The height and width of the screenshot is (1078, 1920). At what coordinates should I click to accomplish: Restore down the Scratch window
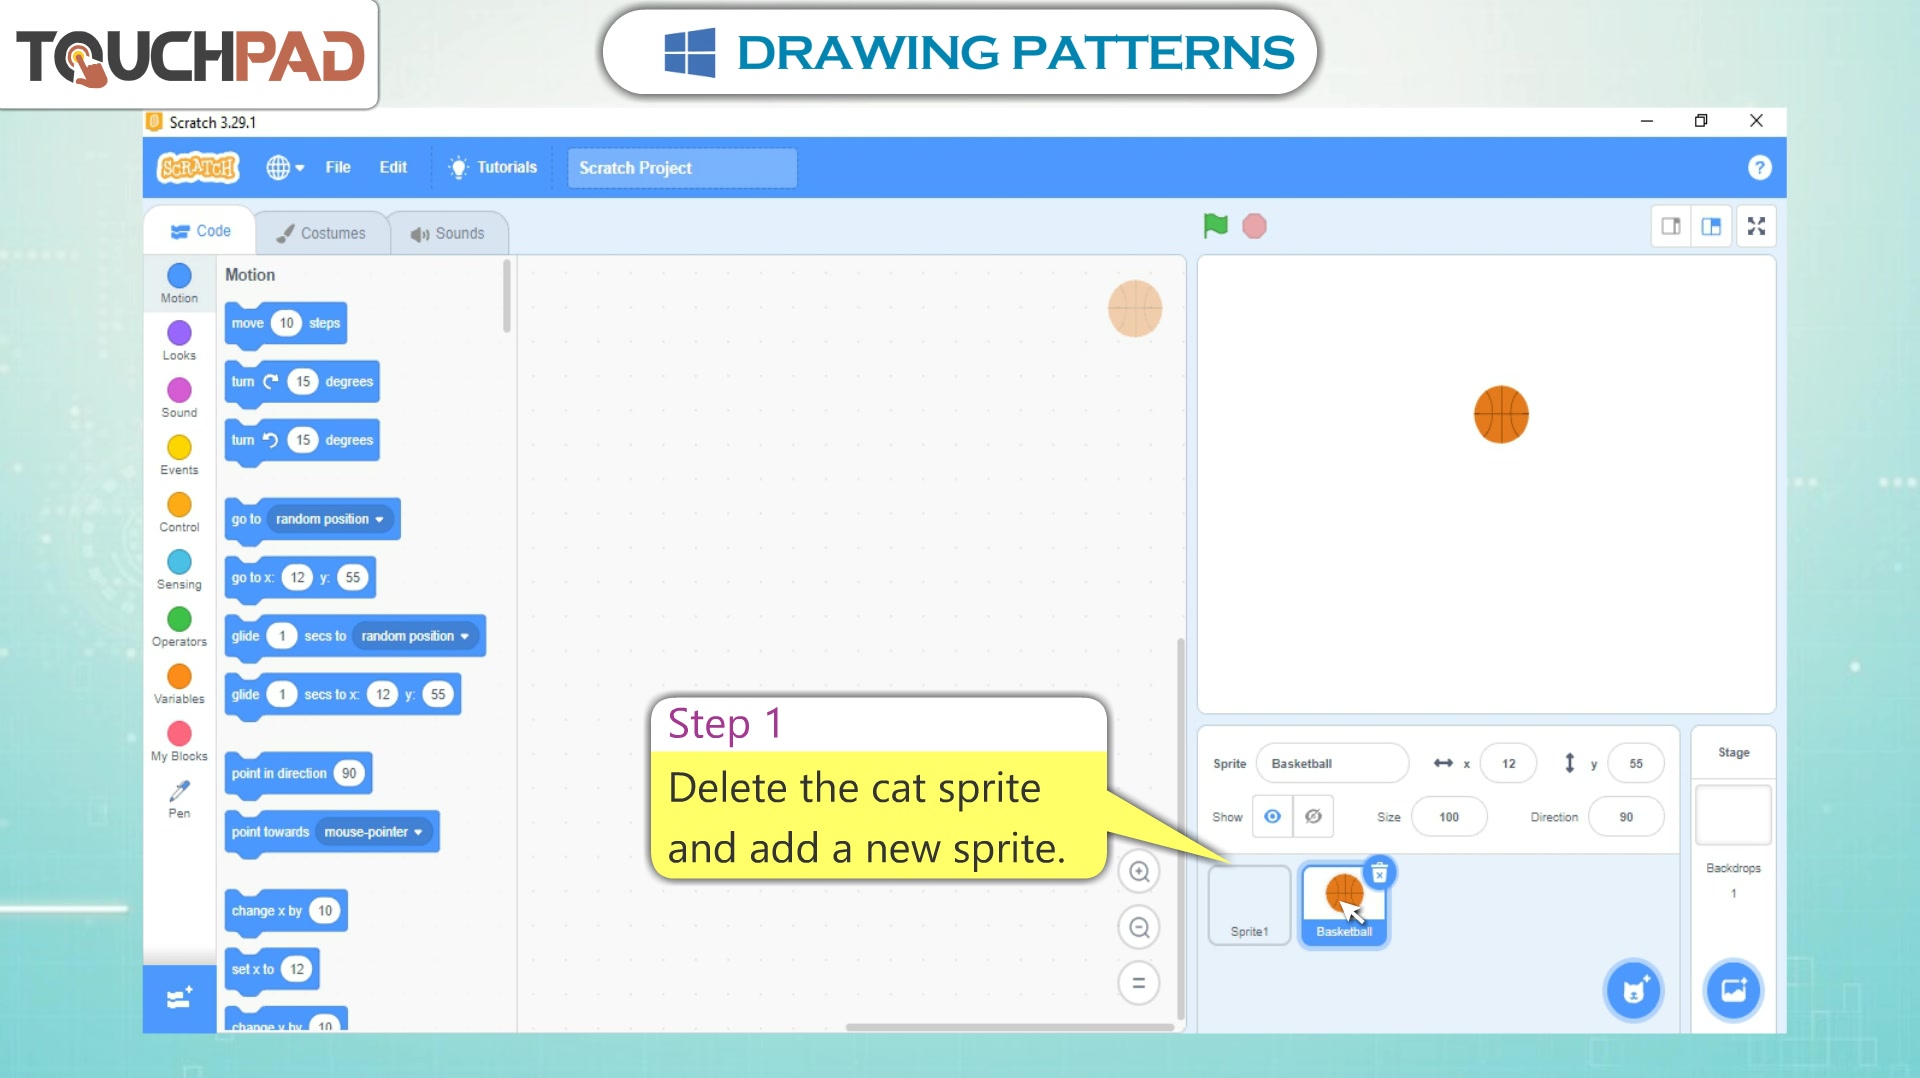[1701, 121]
